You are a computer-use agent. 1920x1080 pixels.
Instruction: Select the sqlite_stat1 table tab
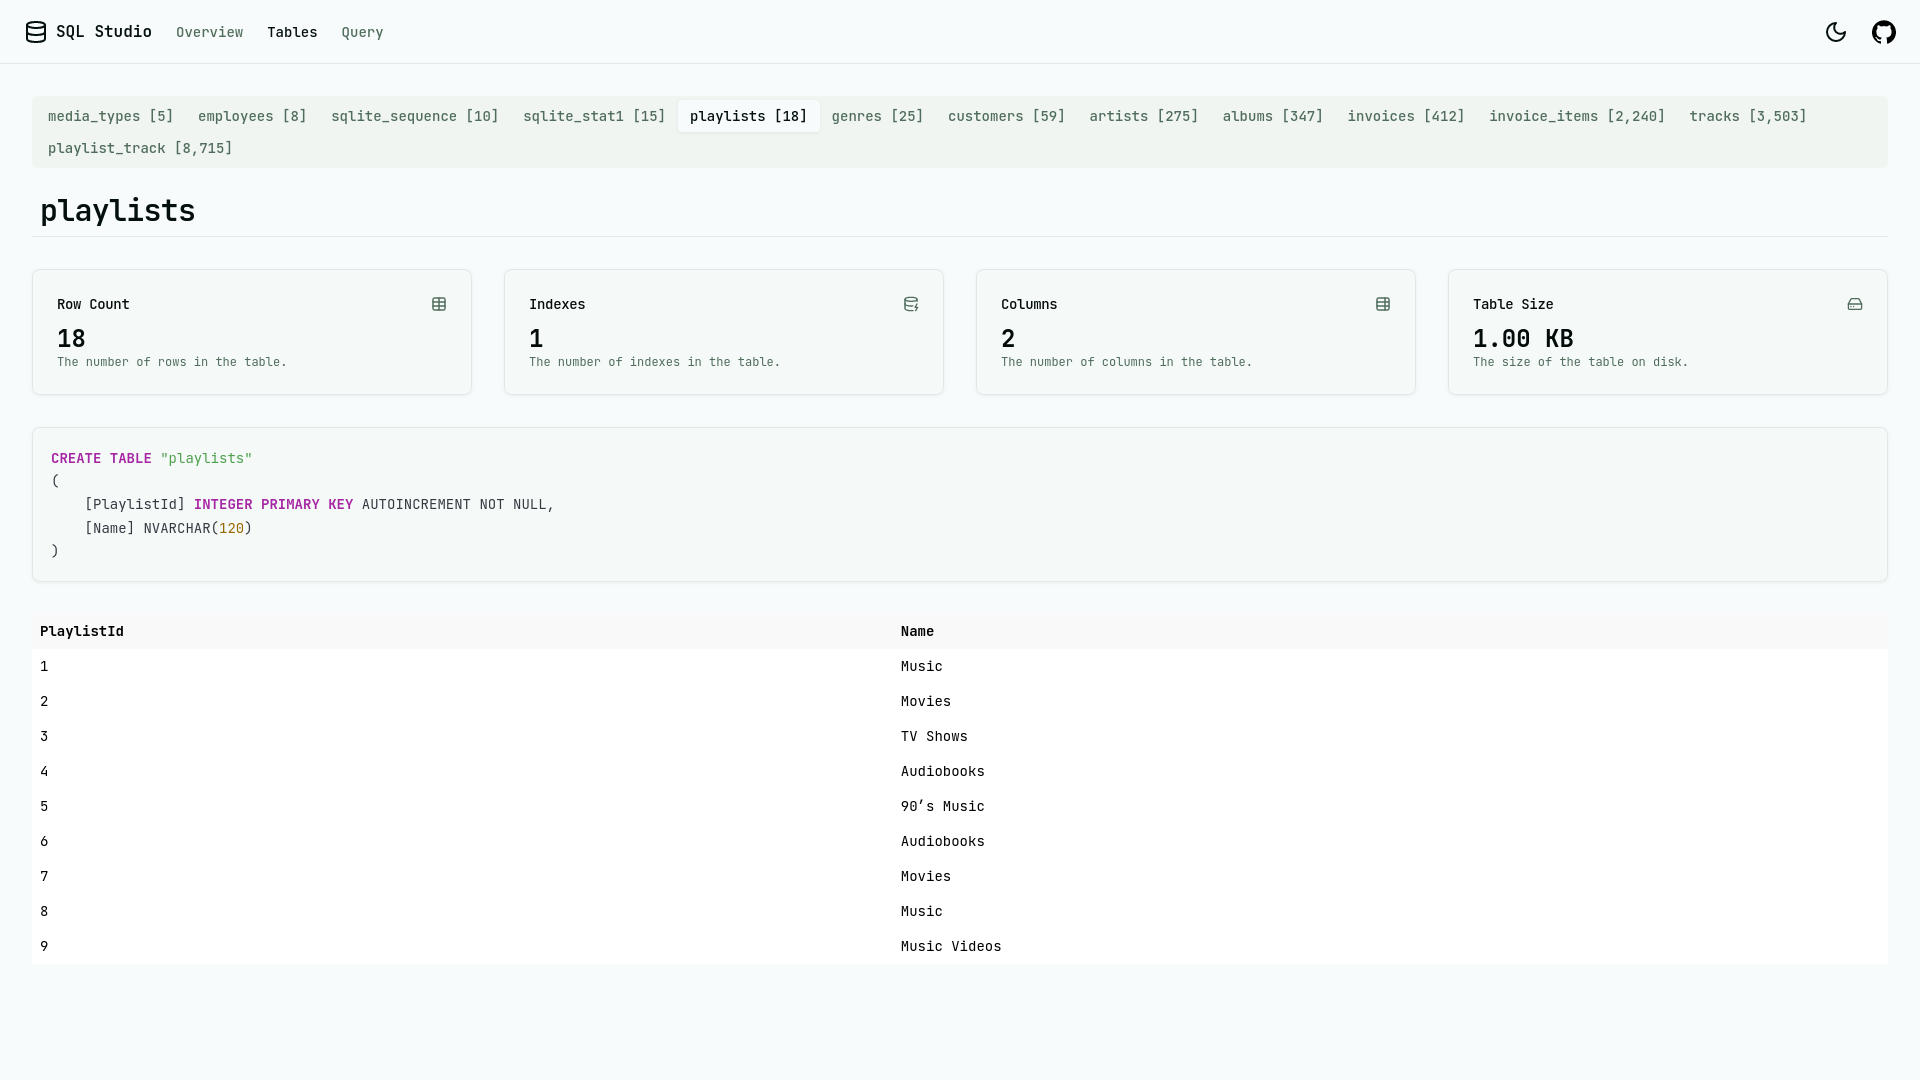594,116
